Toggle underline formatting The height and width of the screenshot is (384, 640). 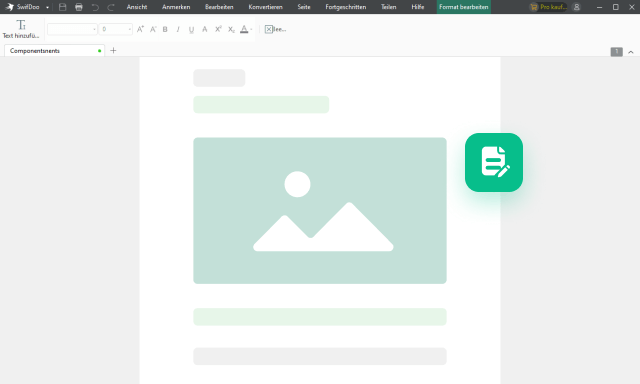click(x=191, y=29)
